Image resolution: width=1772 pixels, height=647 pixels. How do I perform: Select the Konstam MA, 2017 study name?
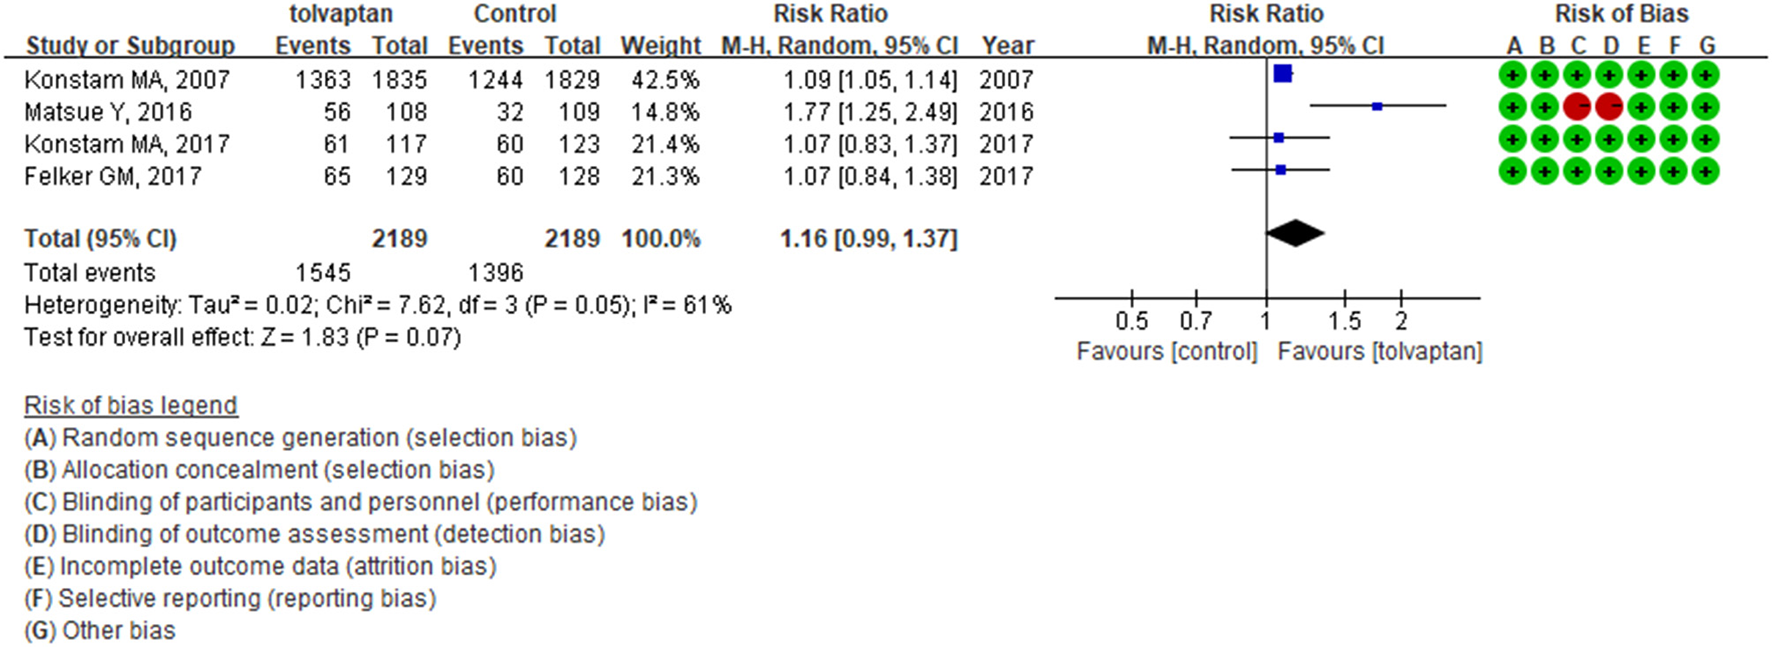(127, 144)
